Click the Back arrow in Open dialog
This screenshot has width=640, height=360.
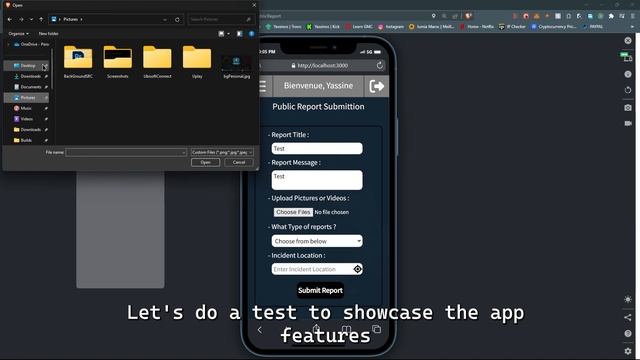pyautogui.click(x=10, y=19)
